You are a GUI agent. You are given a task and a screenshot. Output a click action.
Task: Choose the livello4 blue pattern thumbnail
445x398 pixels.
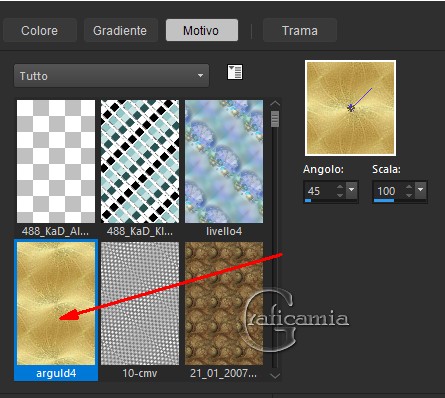click(224, 161)
